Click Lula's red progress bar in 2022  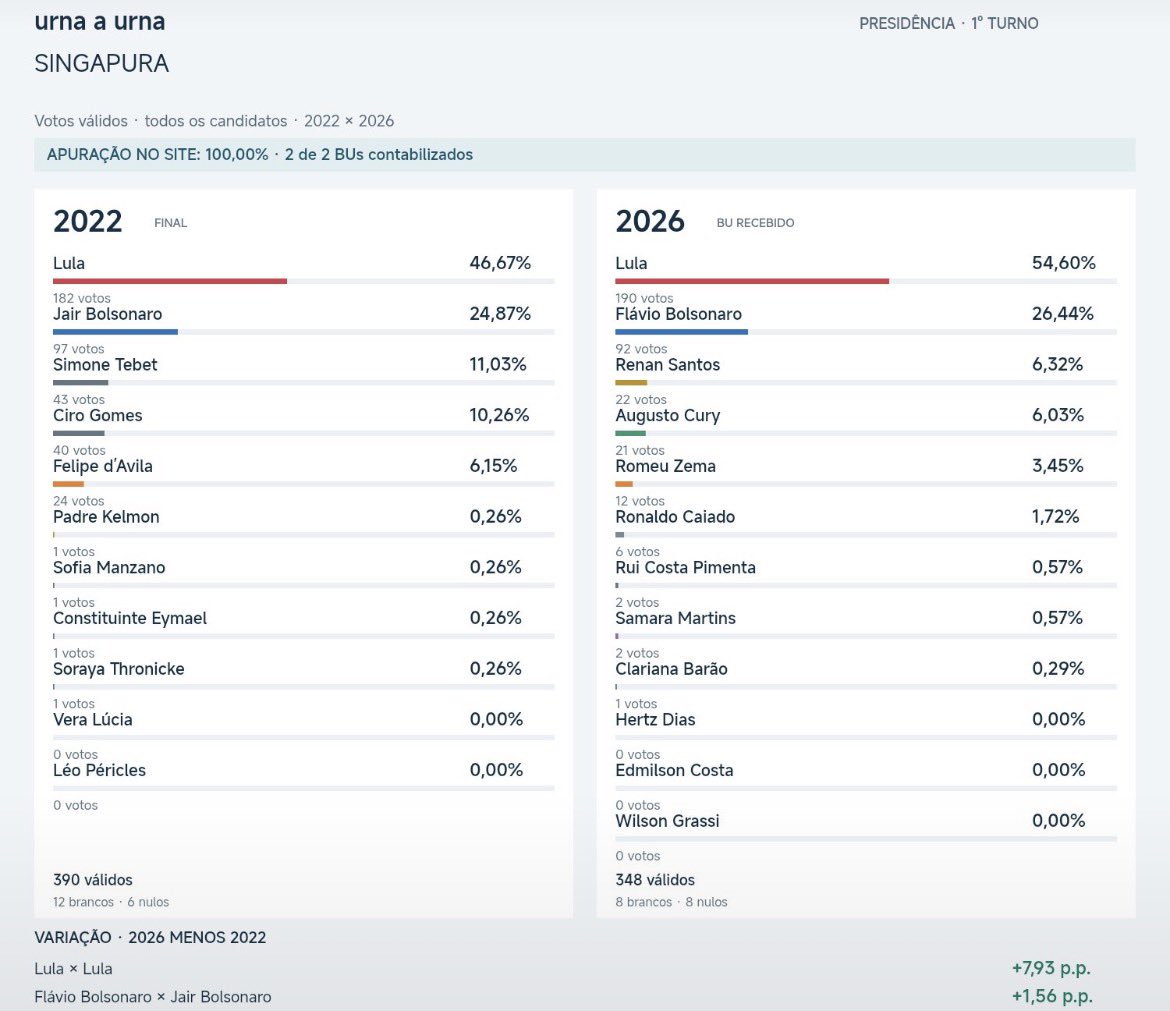(x=170, y=281)
